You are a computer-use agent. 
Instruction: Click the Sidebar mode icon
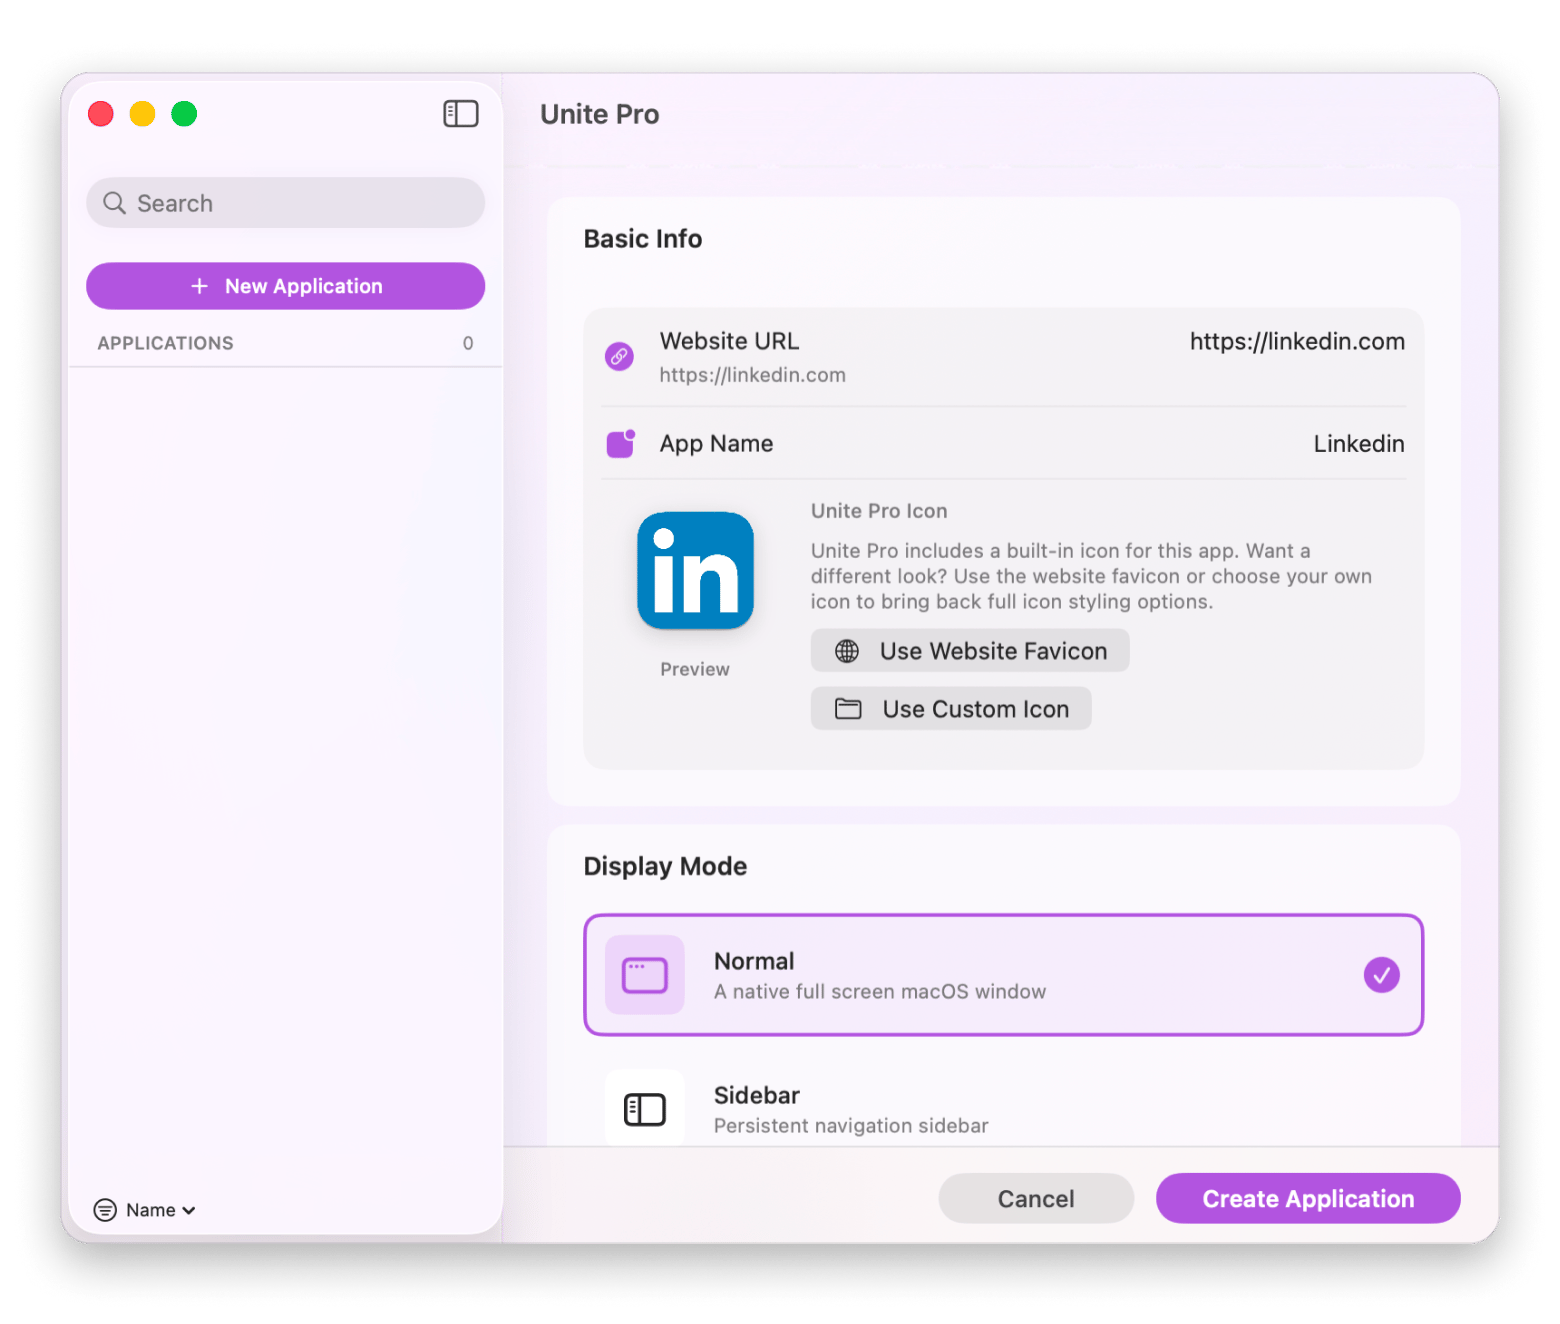[645, 1109]
